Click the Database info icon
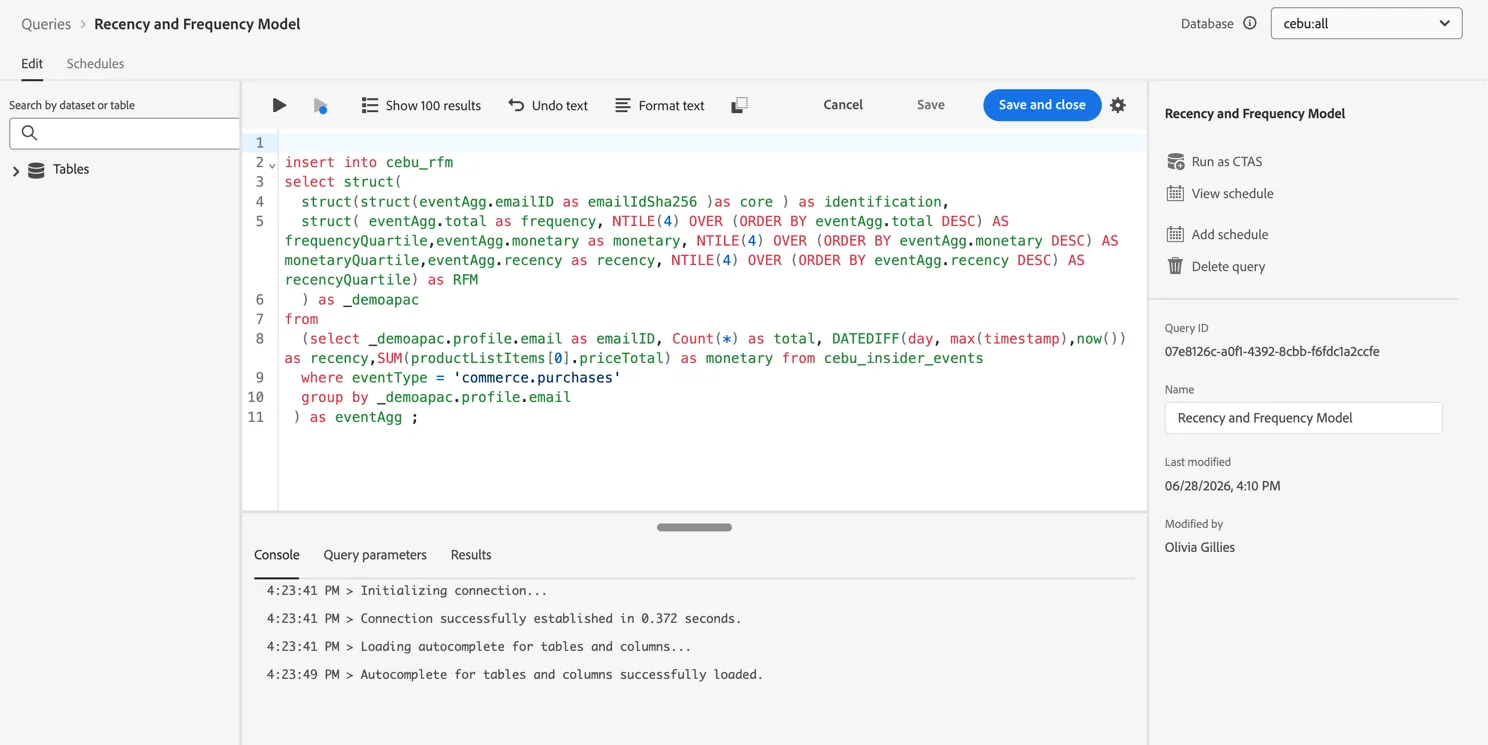 [1250, 23]
